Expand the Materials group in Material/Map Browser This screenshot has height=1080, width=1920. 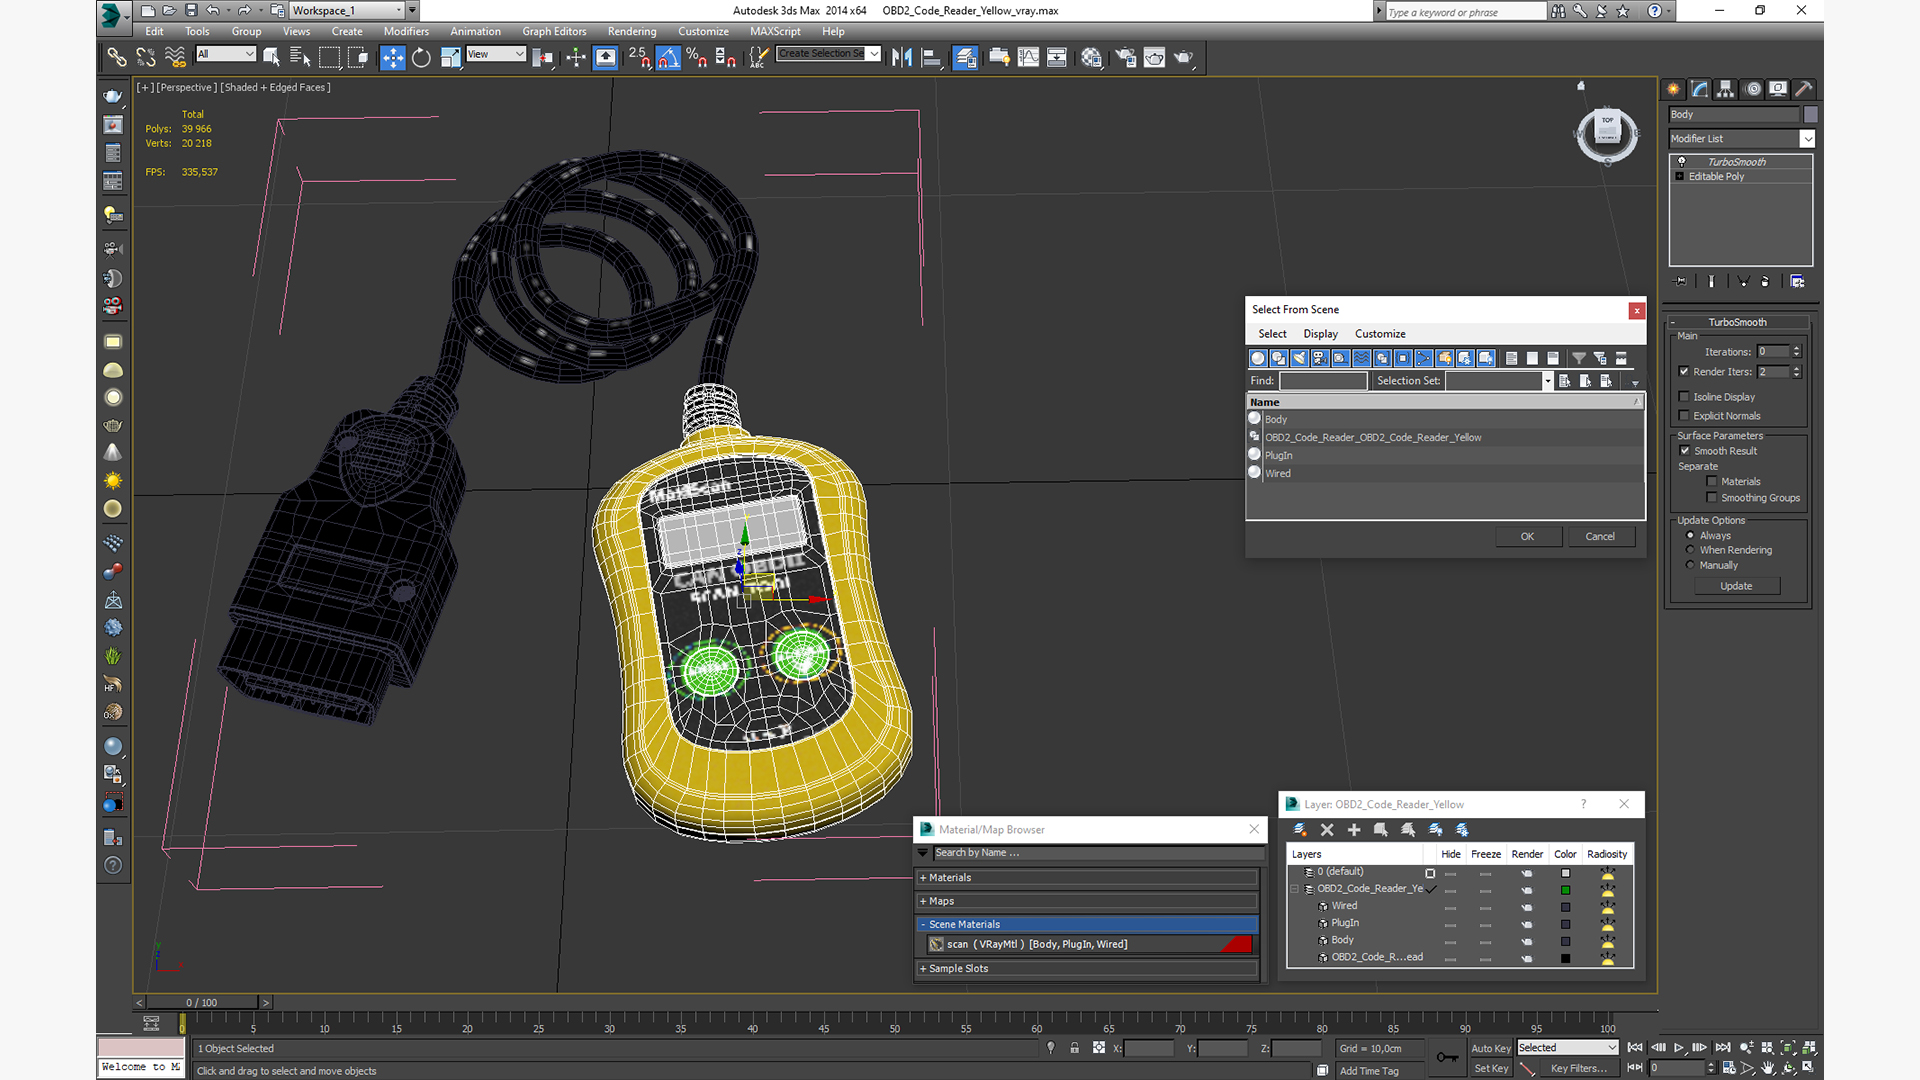(x=1087, y=878)
